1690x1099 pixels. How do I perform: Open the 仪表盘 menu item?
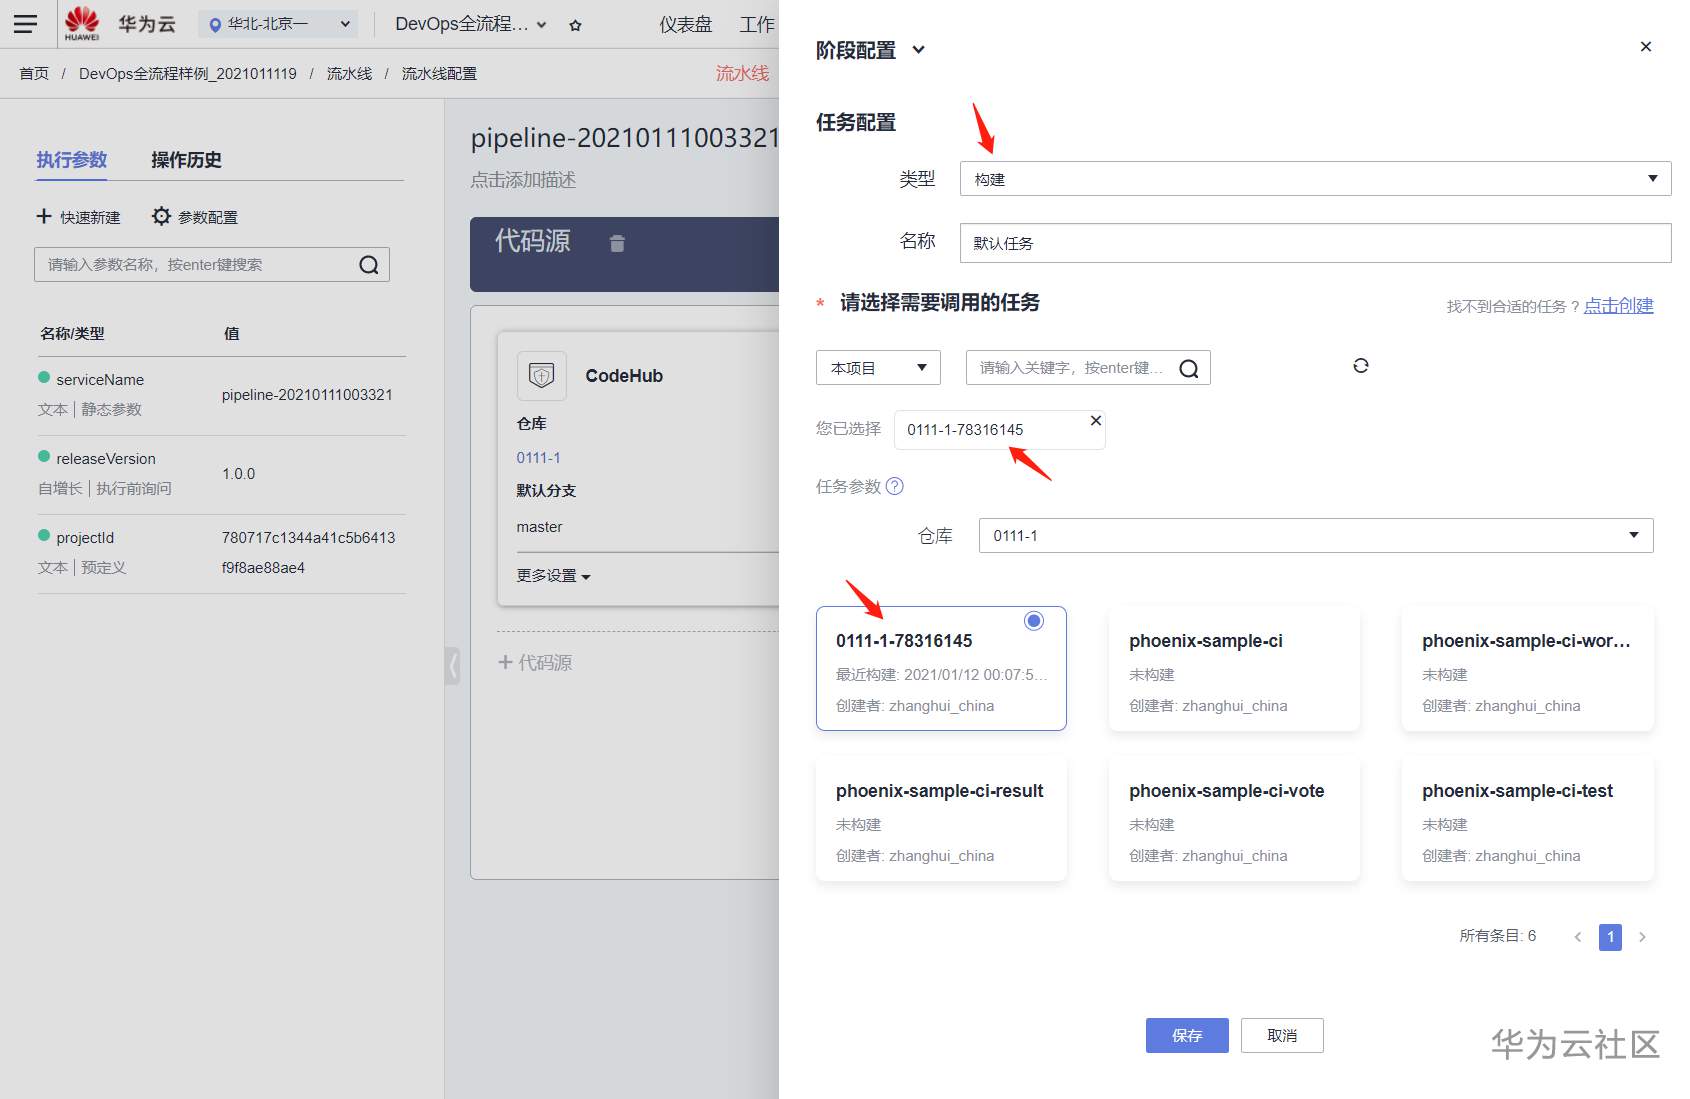685,25
